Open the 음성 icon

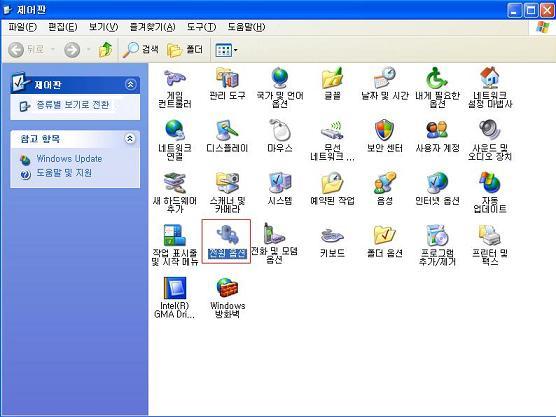click(x=385, y=183)
